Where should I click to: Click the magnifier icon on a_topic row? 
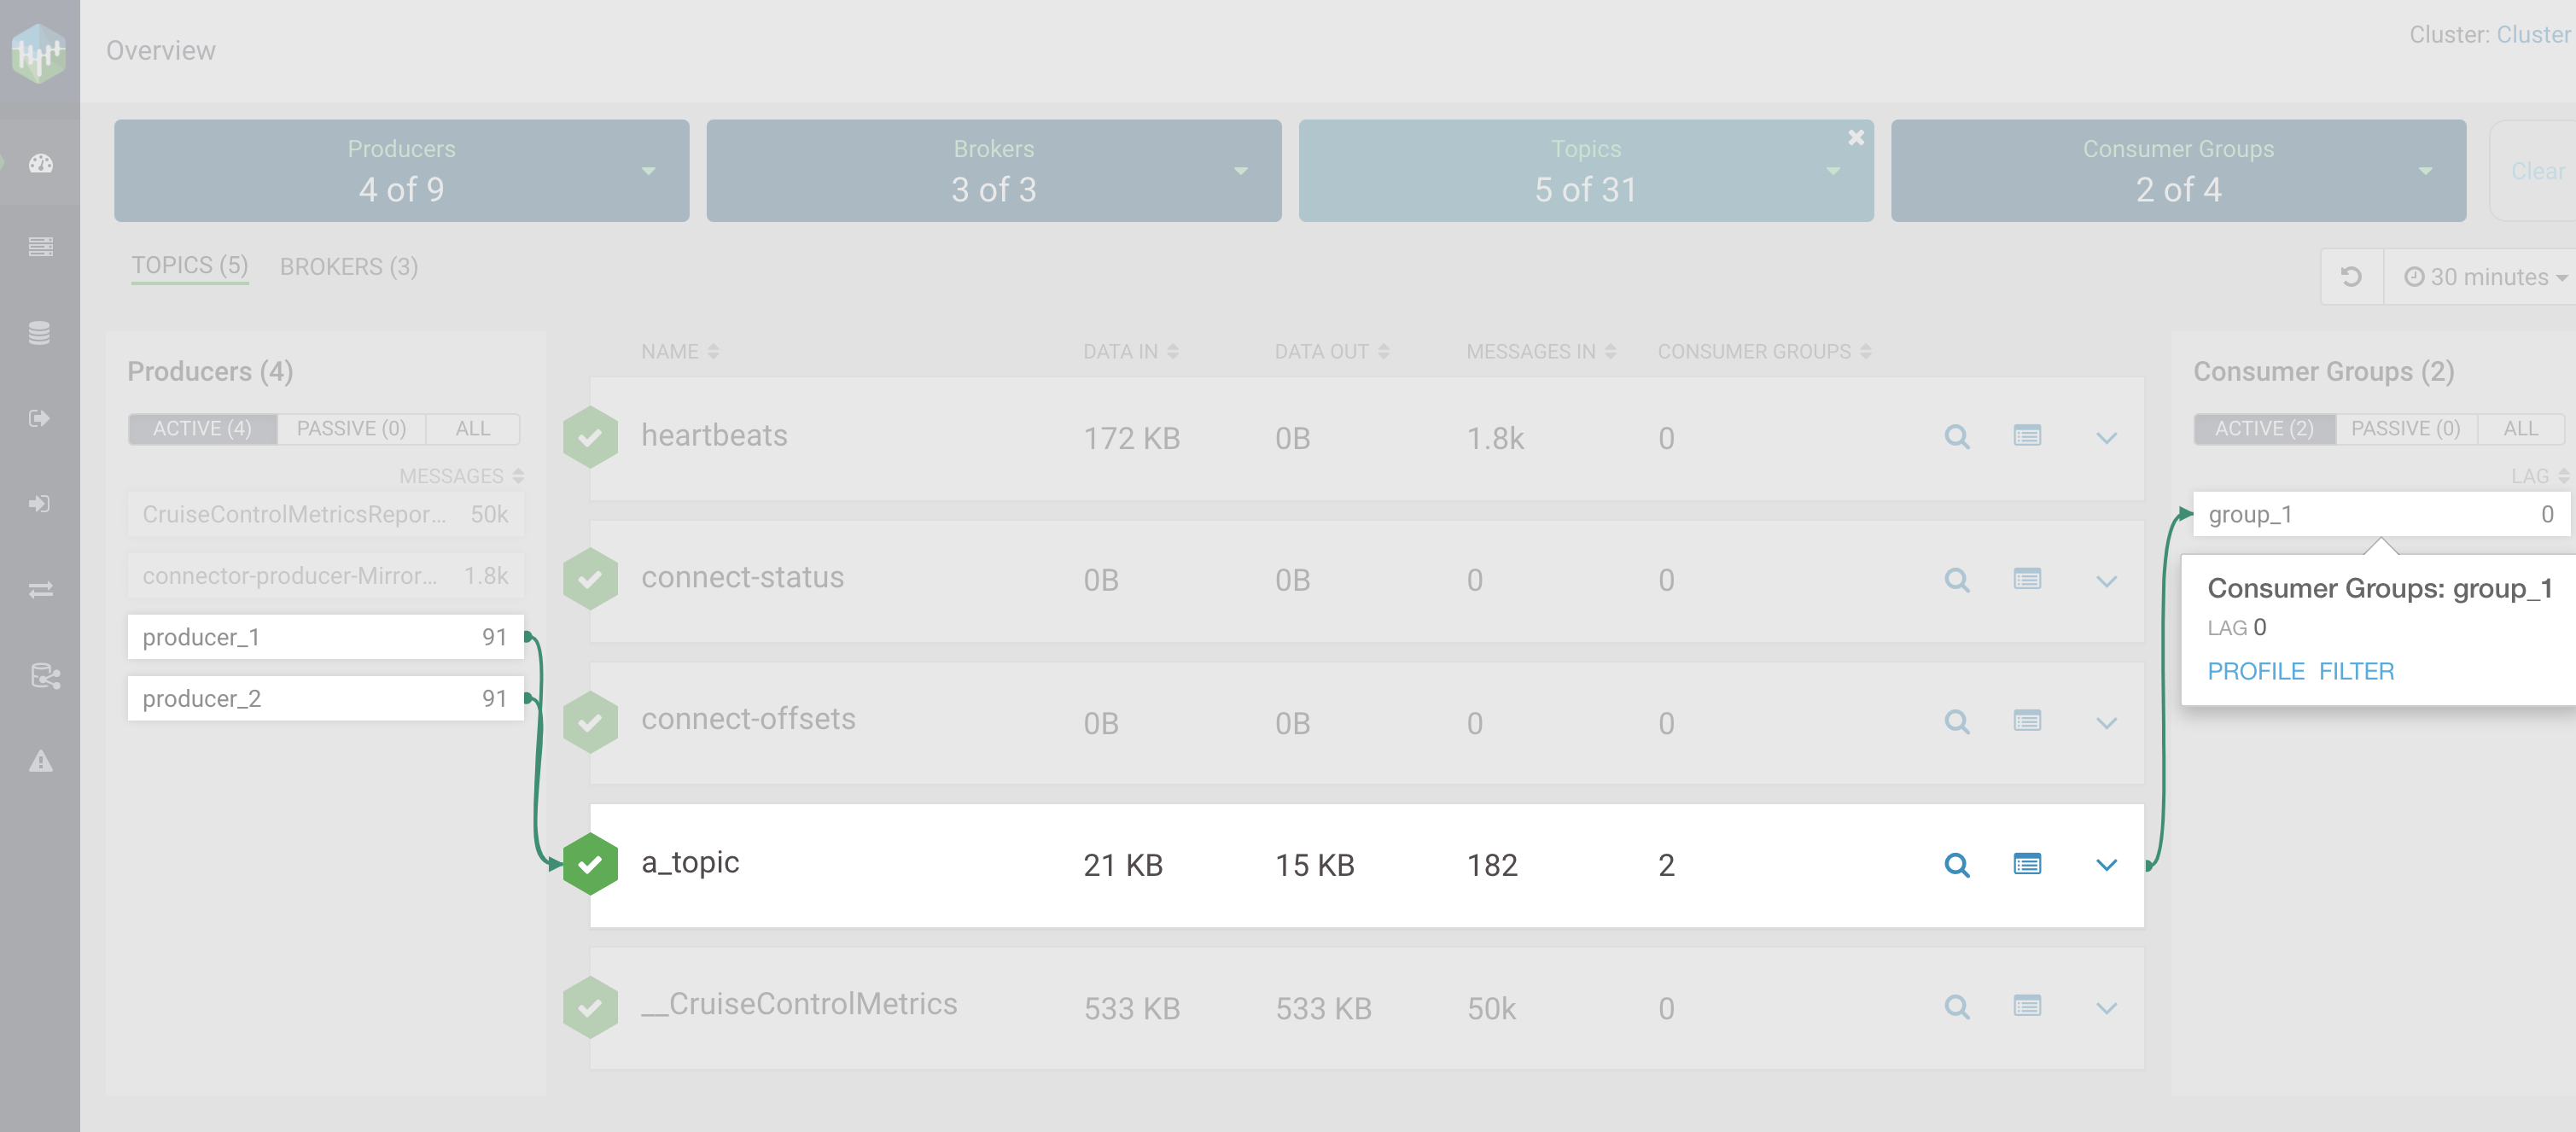coord(1956,865)
